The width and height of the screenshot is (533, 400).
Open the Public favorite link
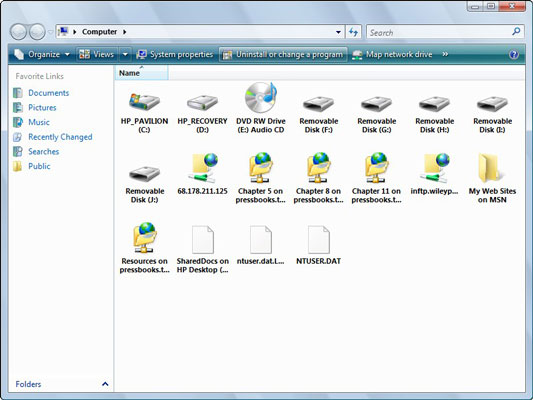point(39,166)
